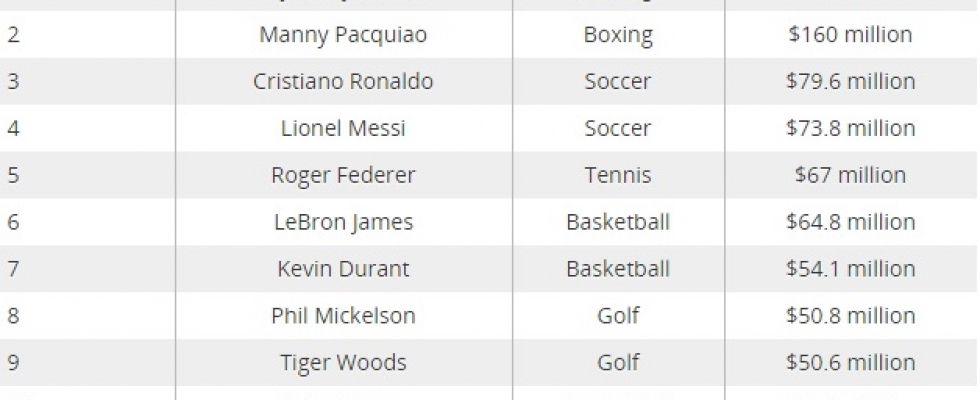Click the $160 million earnings cell
The height and width of the screenshot is (400, 980).
click(850, 35)
